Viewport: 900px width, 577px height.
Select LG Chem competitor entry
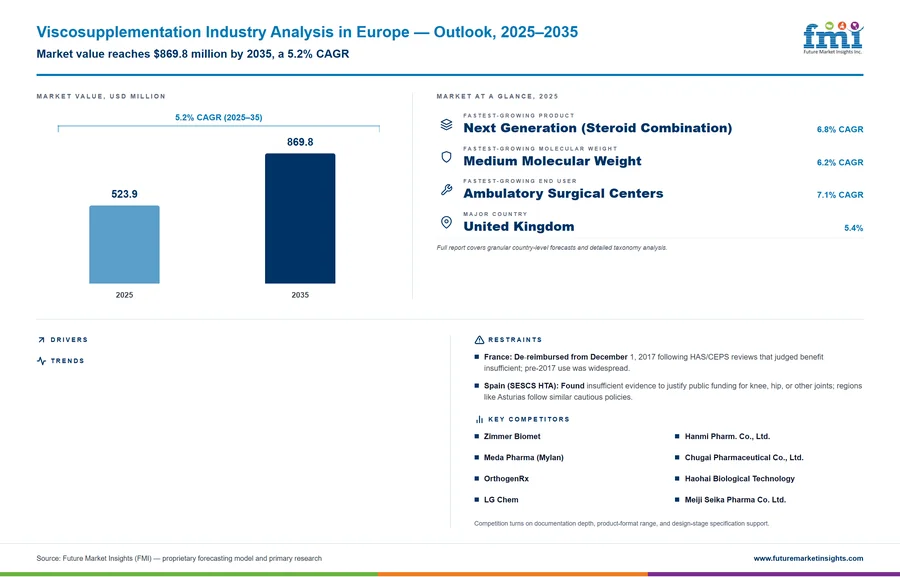pyautogui.click(x=501, y=500)
